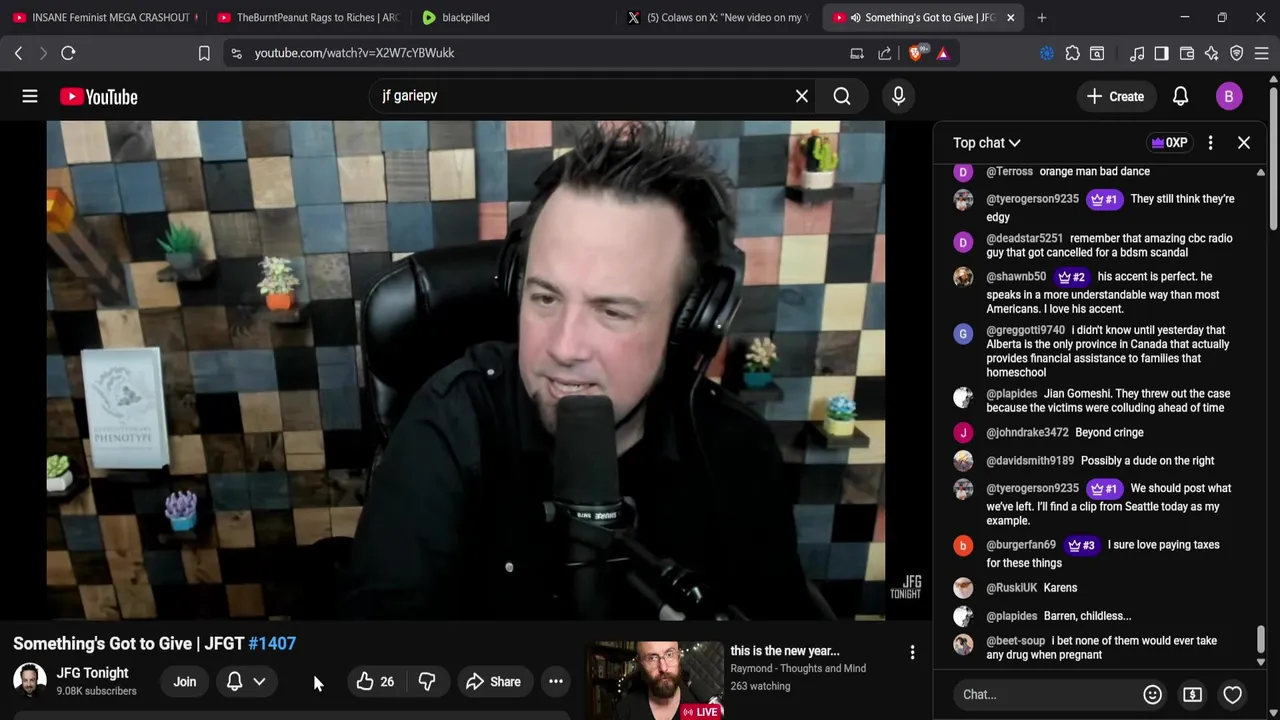Image resolution: width=1280 pixels, height=720 pixels.
Task: Dislike this video
Action: tap(427, 682)
